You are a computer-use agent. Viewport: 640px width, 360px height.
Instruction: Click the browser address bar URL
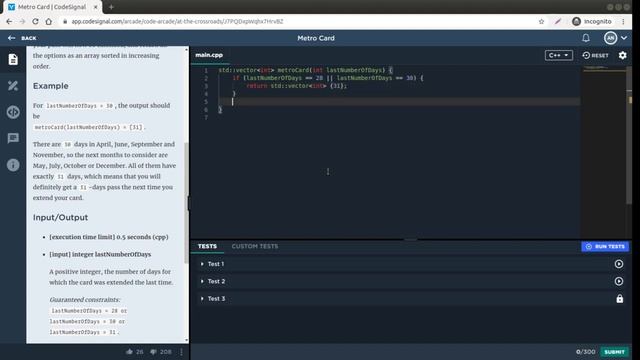tap(177, 22)
